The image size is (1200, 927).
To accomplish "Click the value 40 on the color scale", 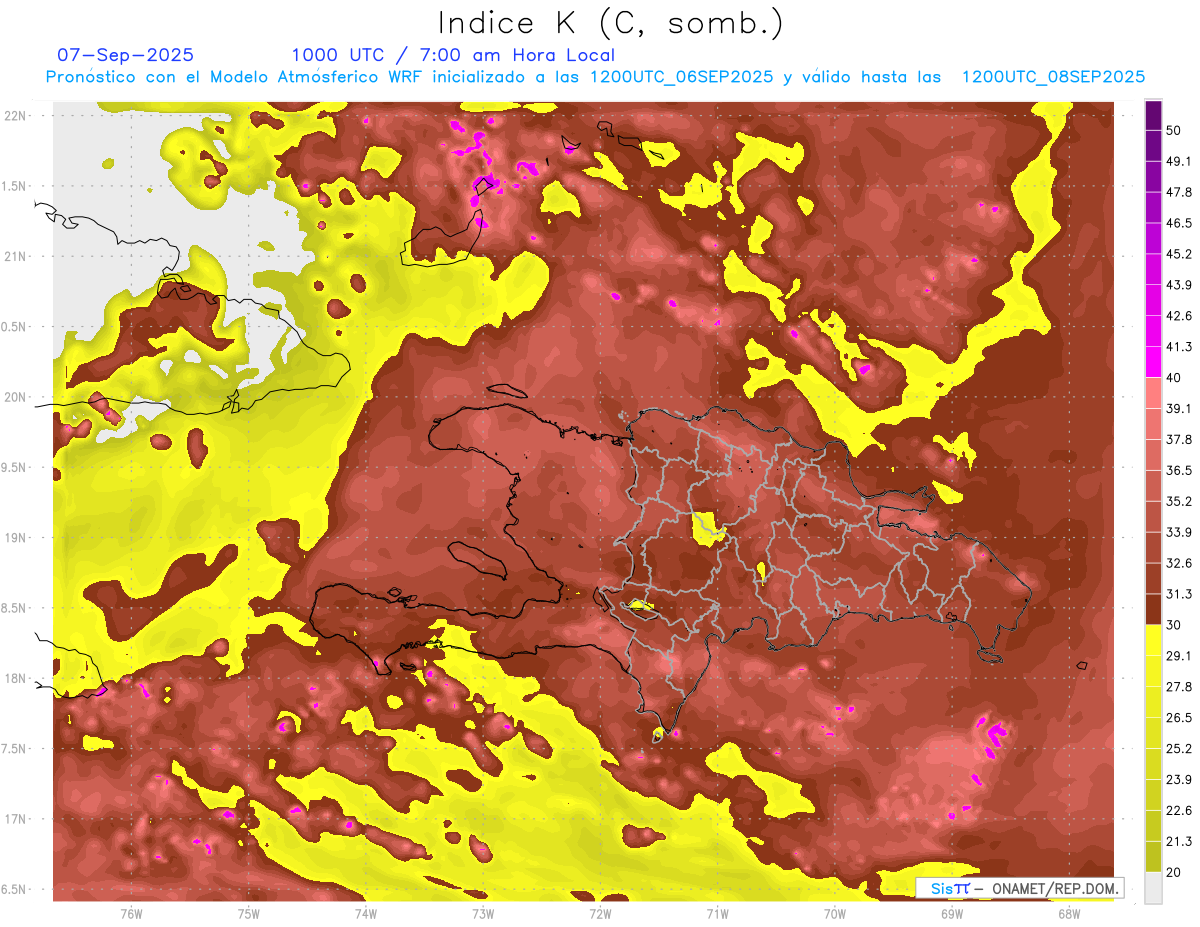I will tap(1174, 377).
